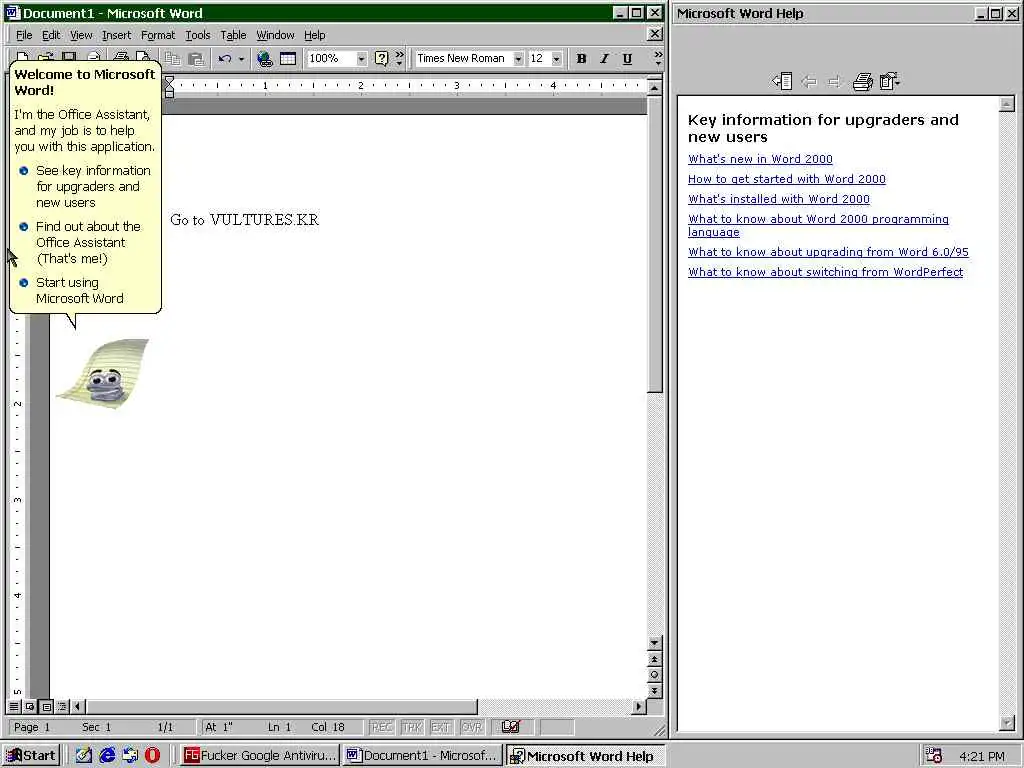Open the Times New Roman font dropdown
The height and width of the screenshot is (768, 1024).
point(518,59)
